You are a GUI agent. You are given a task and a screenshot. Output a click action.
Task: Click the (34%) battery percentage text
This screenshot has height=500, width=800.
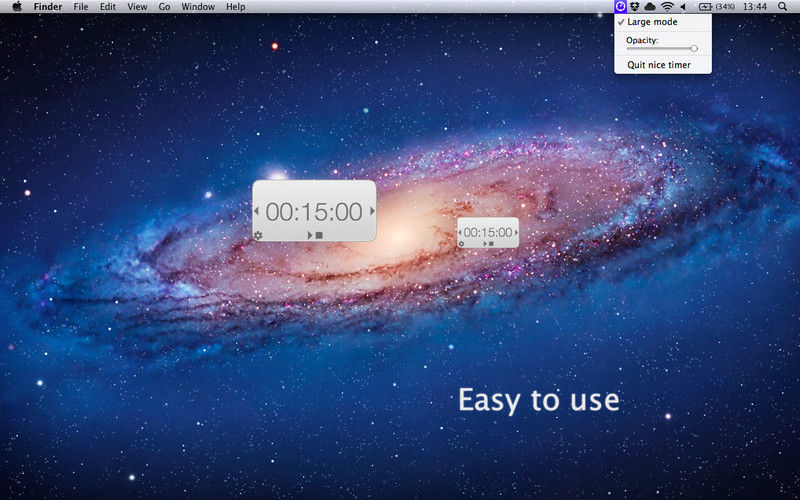[x=726, y=7]
